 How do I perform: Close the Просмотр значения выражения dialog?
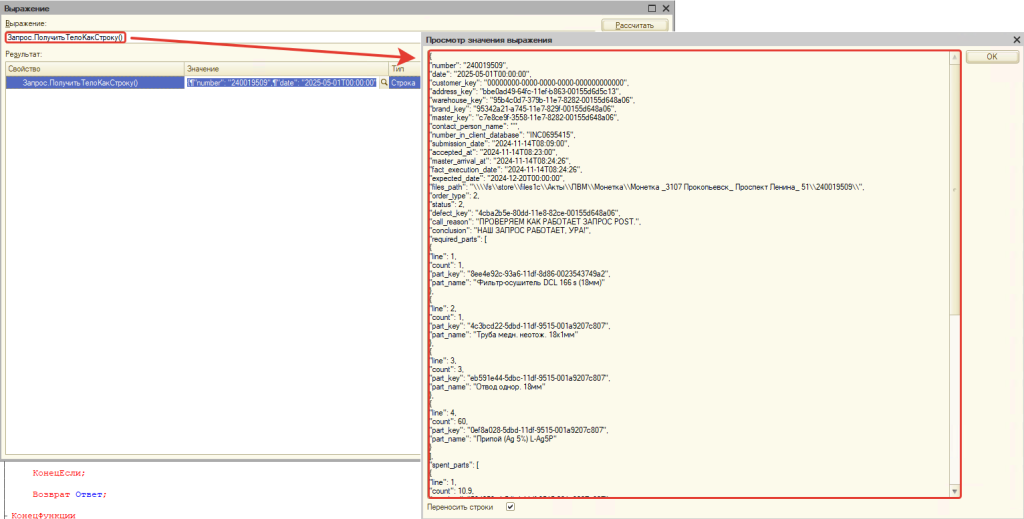click(x=1015, y=40)
